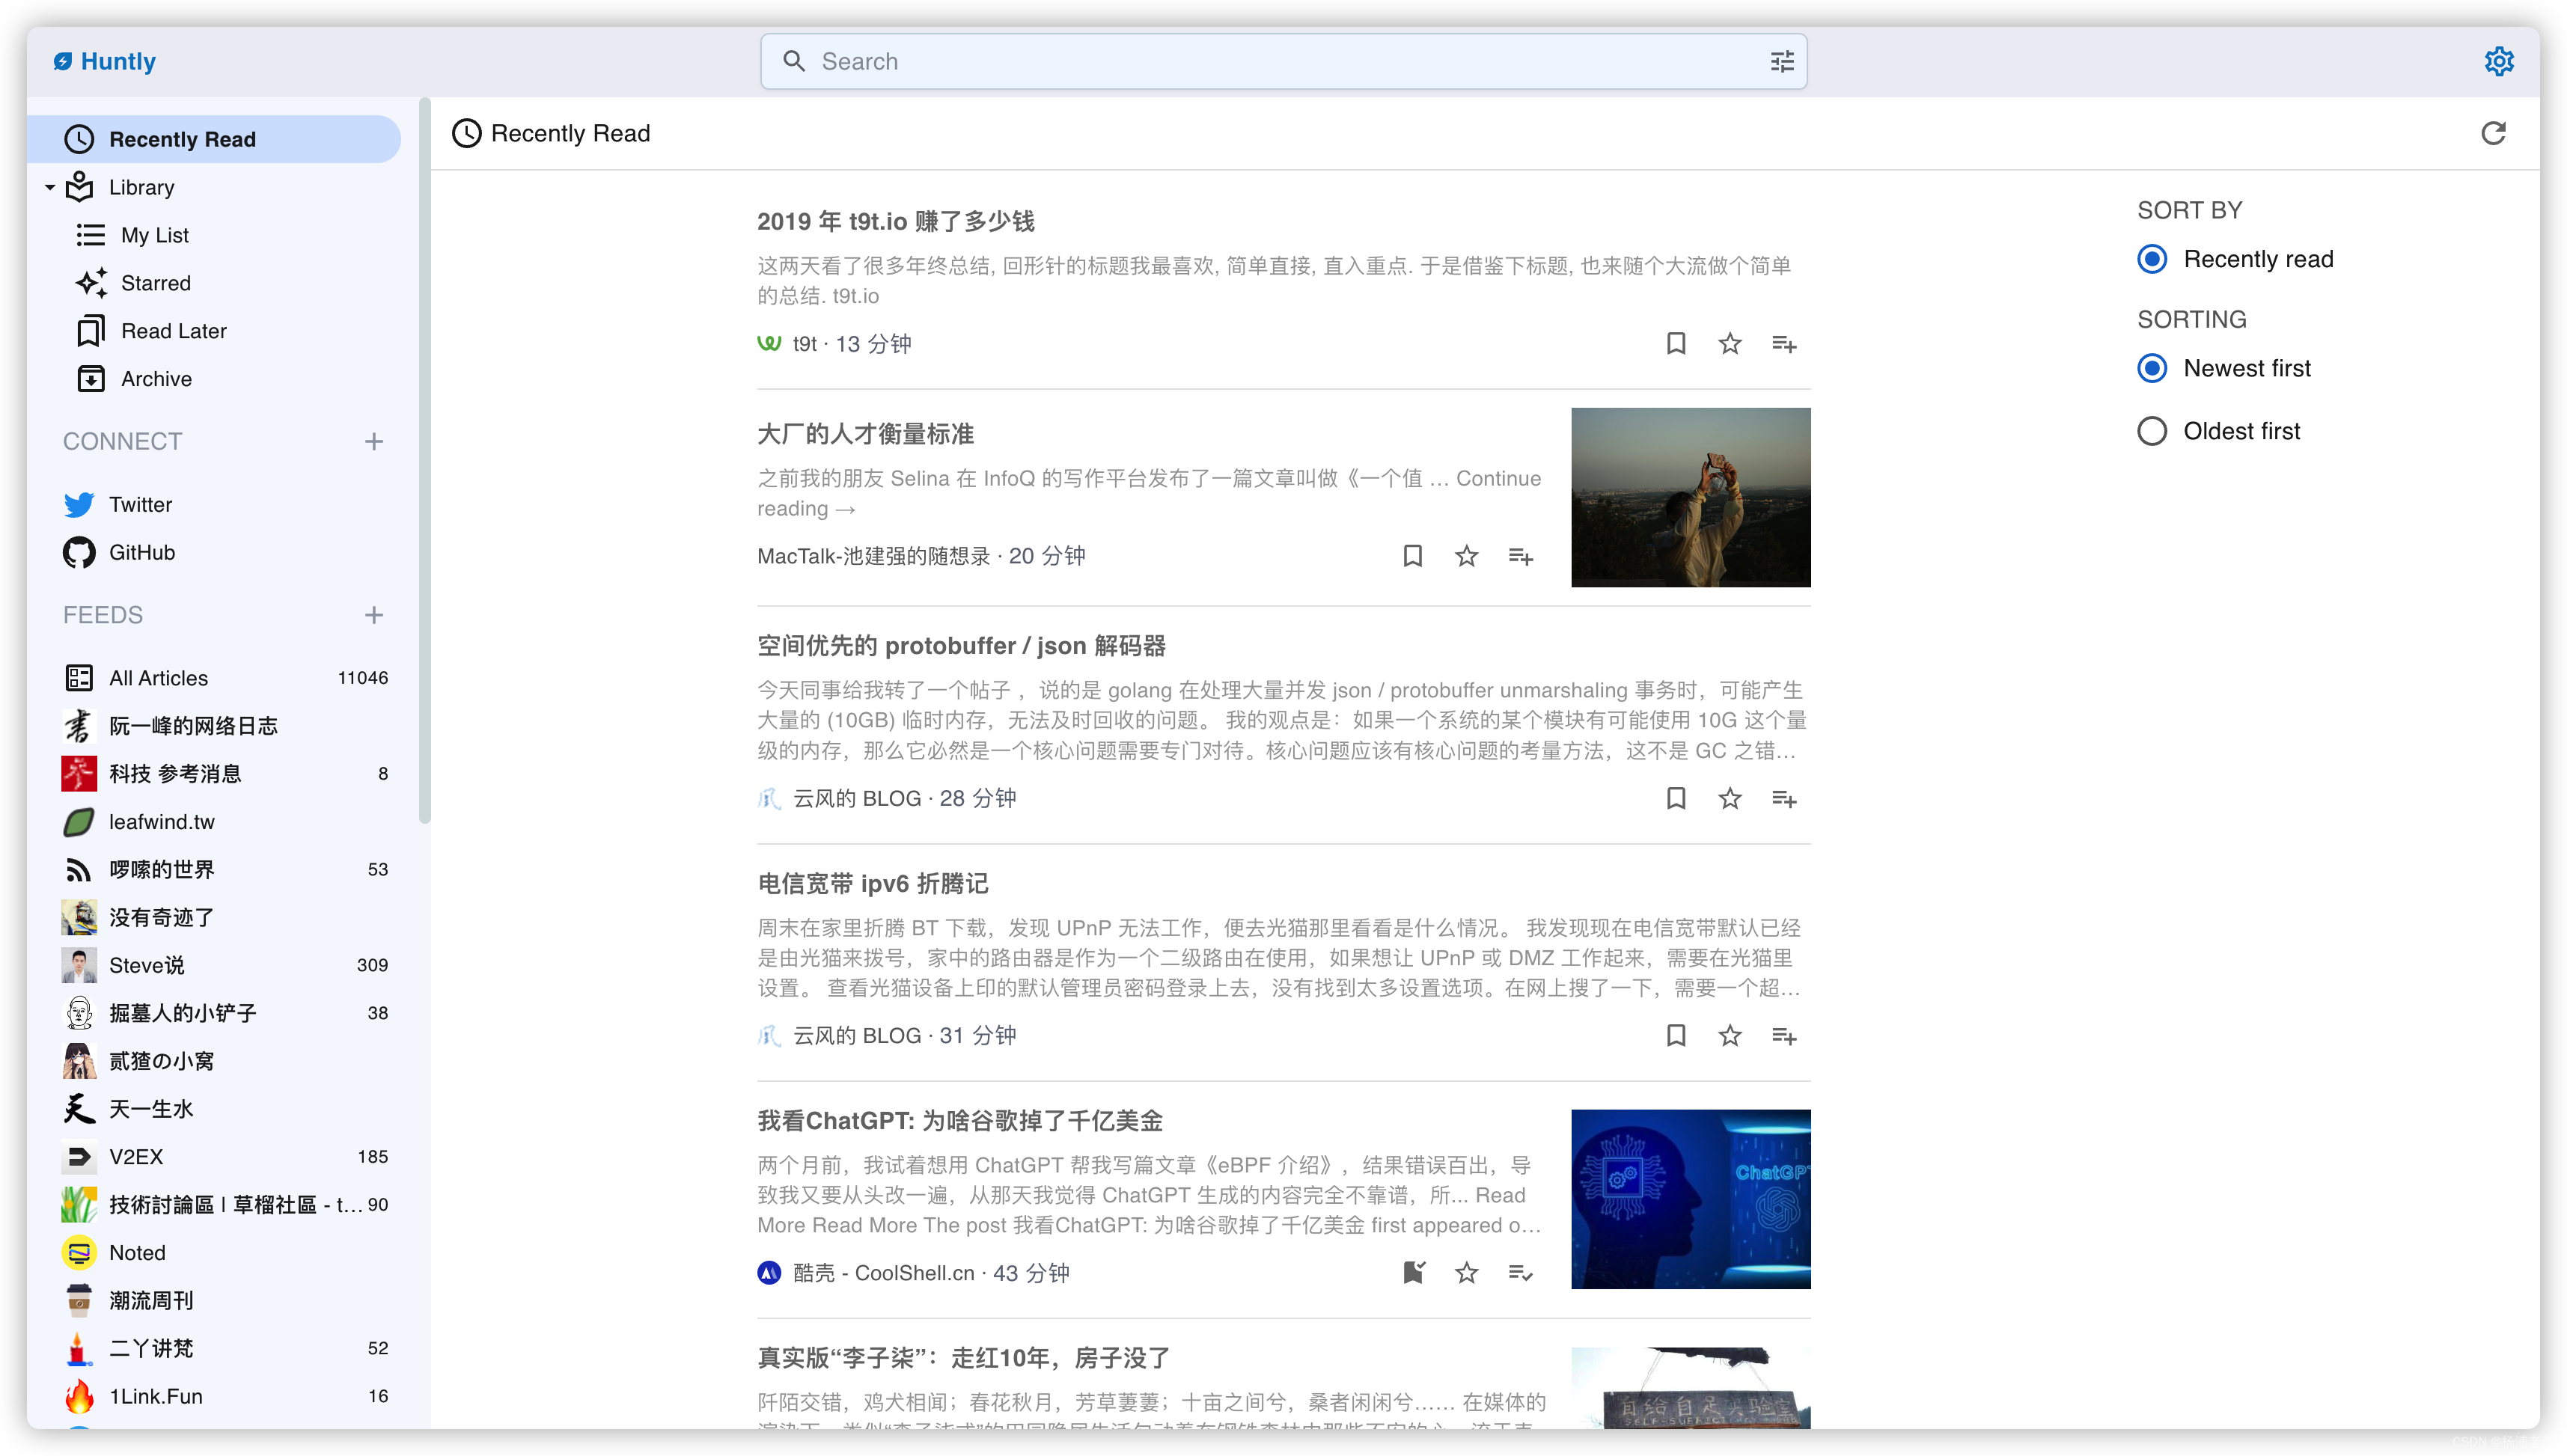This screenshot has width=2567, height=1456.
Task: Add 大厂的人才衡量标准 to a reading list
Action: point(1520,555)
